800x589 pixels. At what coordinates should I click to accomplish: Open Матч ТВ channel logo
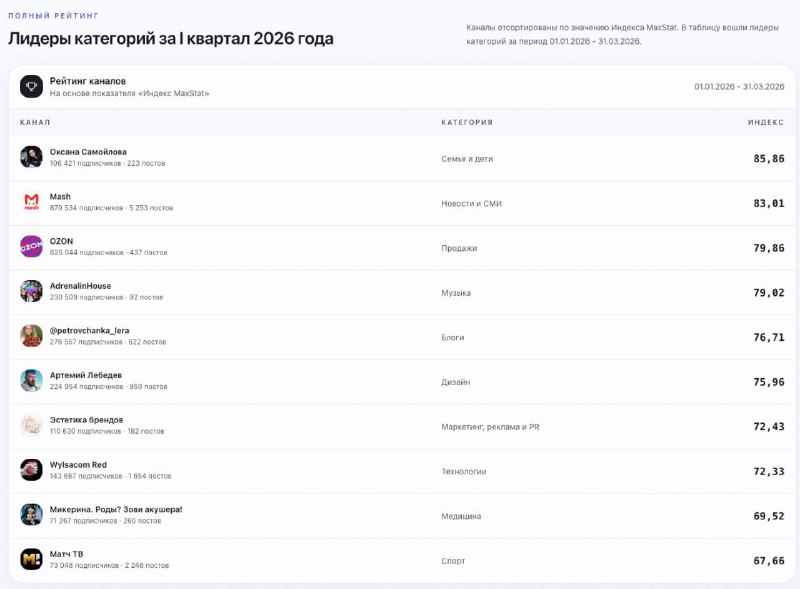pos(31,559)
